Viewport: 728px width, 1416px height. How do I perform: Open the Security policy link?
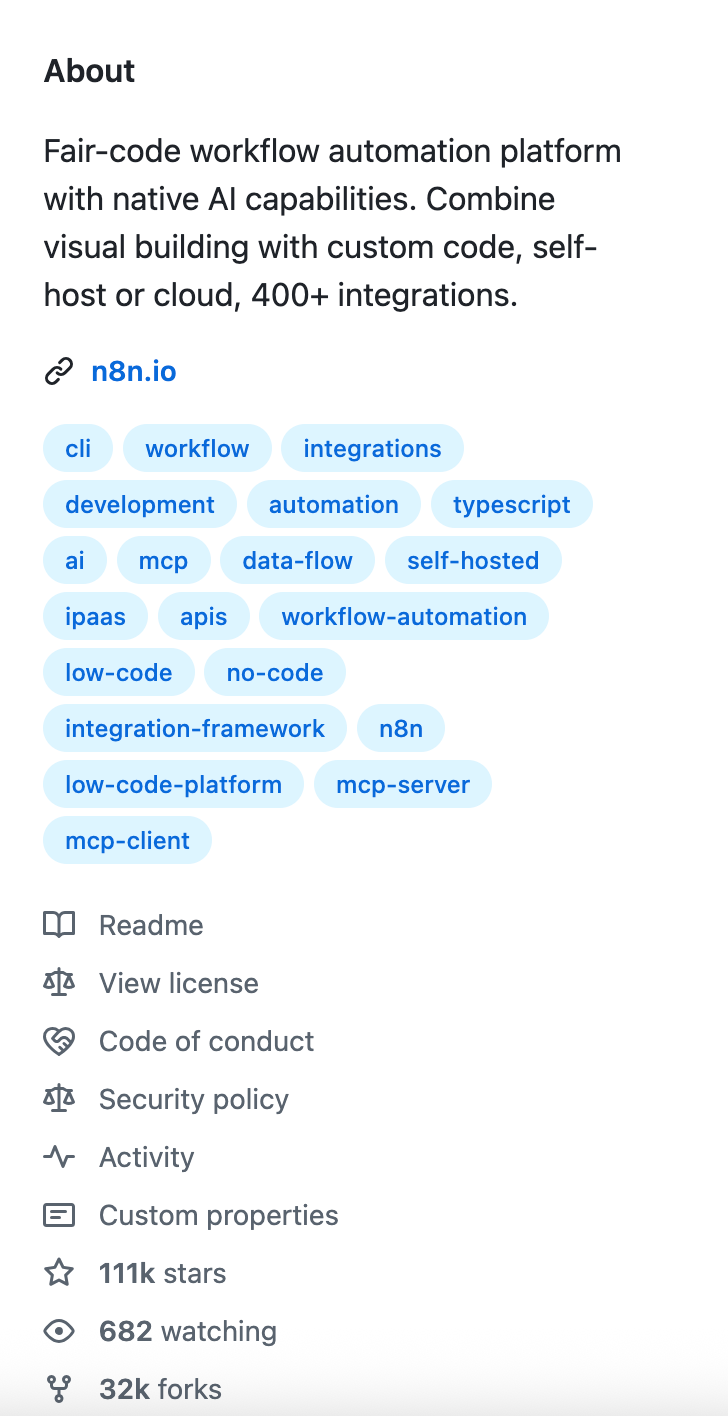pyautogui.click(x=193, y=1099)
